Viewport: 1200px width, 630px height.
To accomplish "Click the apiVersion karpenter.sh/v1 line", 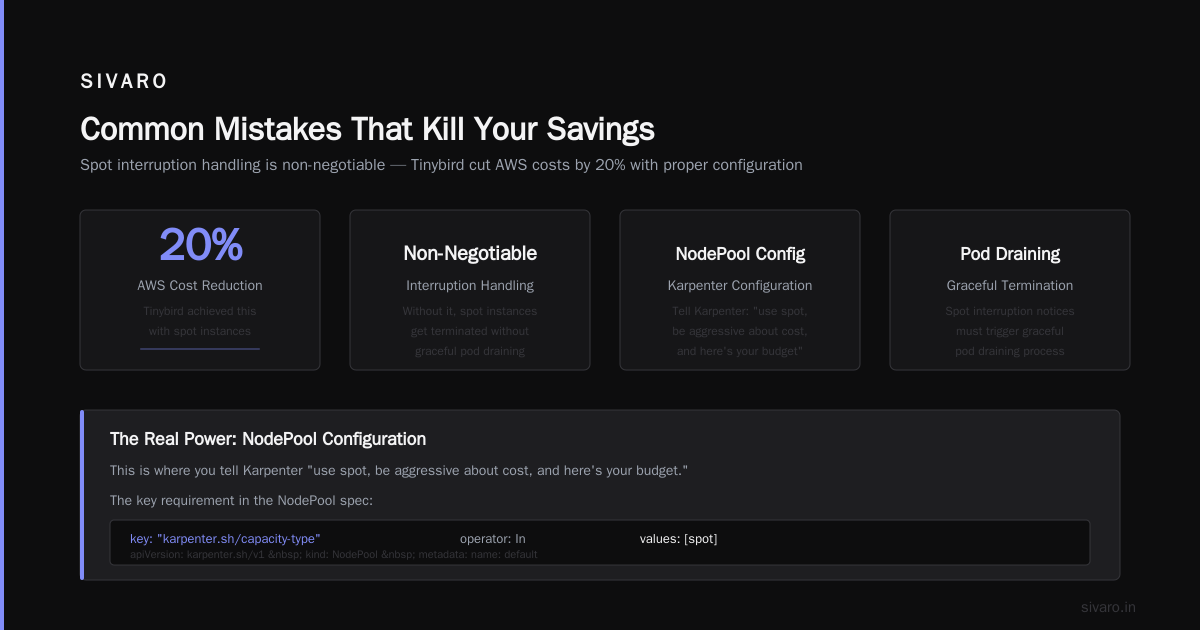I will coord(334,554).
